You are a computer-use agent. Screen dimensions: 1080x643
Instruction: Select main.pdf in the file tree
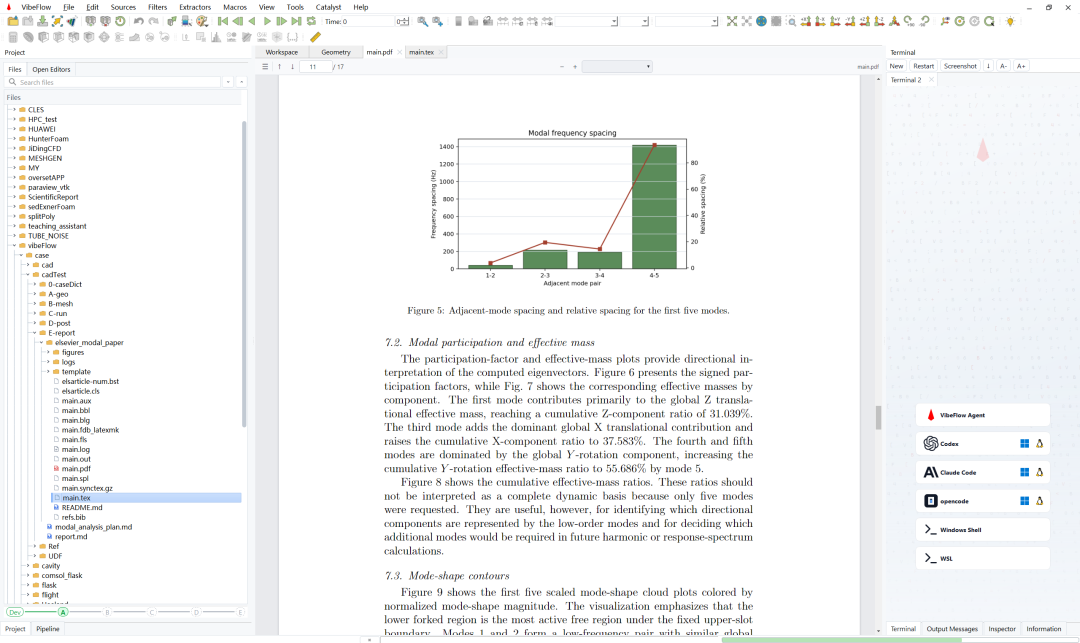(76, 468)
